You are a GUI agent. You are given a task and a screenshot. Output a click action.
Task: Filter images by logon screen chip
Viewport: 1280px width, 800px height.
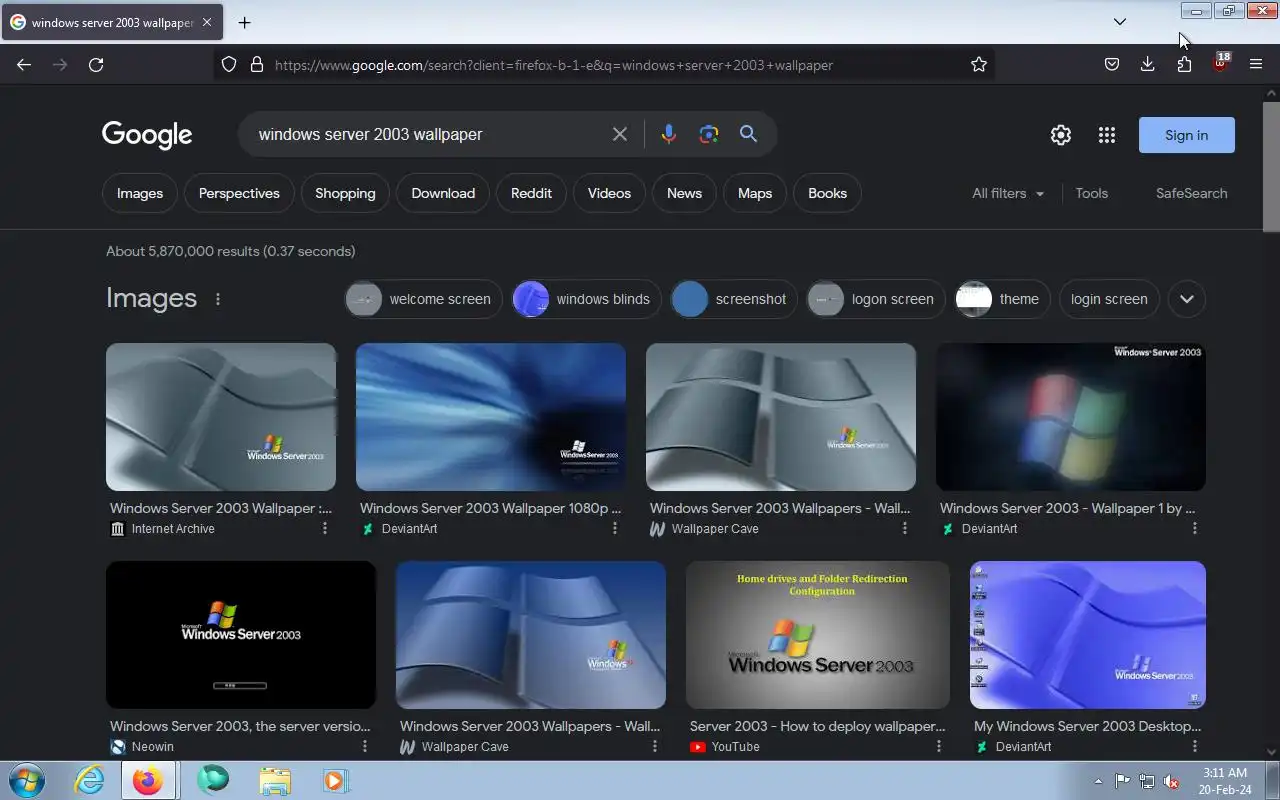click(x=876, y=299)
